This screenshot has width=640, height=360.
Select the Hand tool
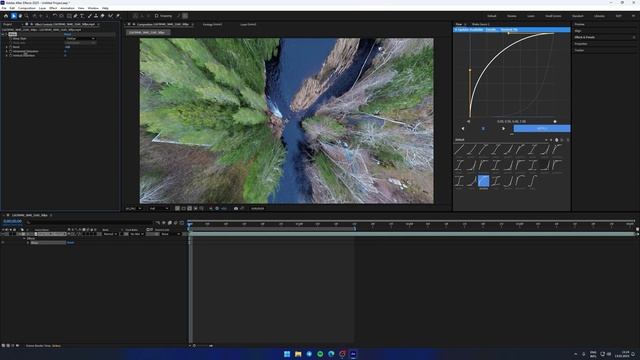(20, 16)
